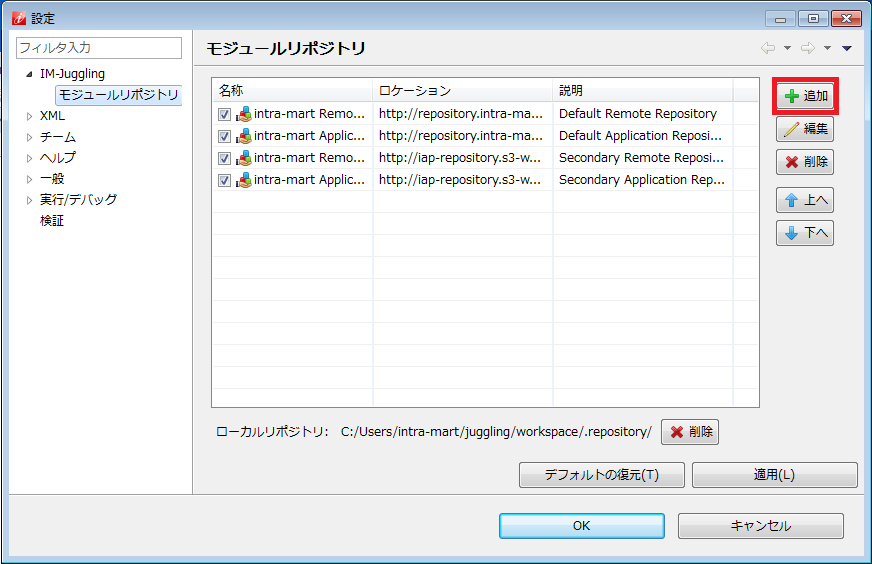This screenshot has width=872, height=564.
Task: Click the back navigation arrow icon
Action: [x=768, y=48]
